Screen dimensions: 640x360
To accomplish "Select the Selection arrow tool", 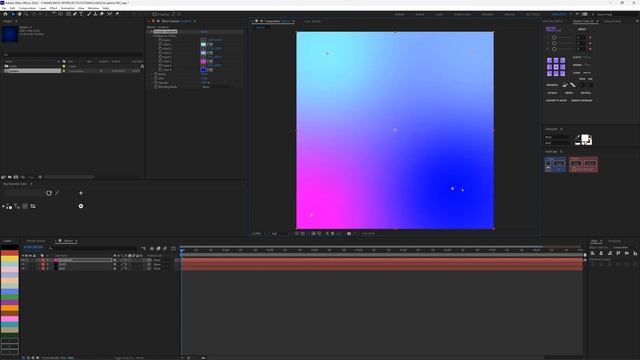I will pos(13,14).
